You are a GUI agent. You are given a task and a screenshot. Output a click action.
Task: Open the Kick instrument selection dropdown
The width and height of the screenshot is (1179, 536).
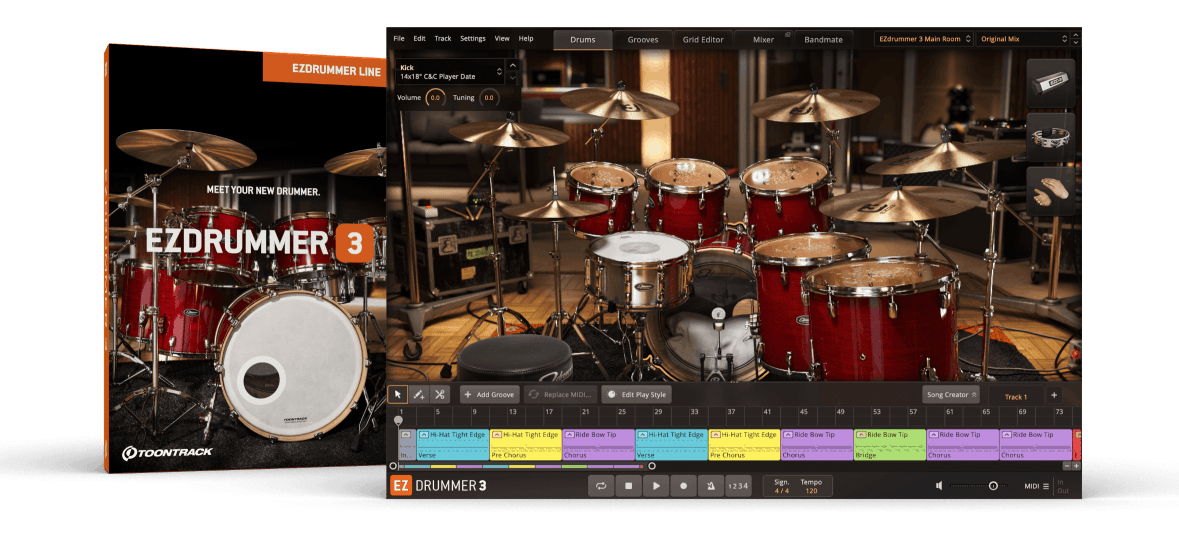point(450,72)
